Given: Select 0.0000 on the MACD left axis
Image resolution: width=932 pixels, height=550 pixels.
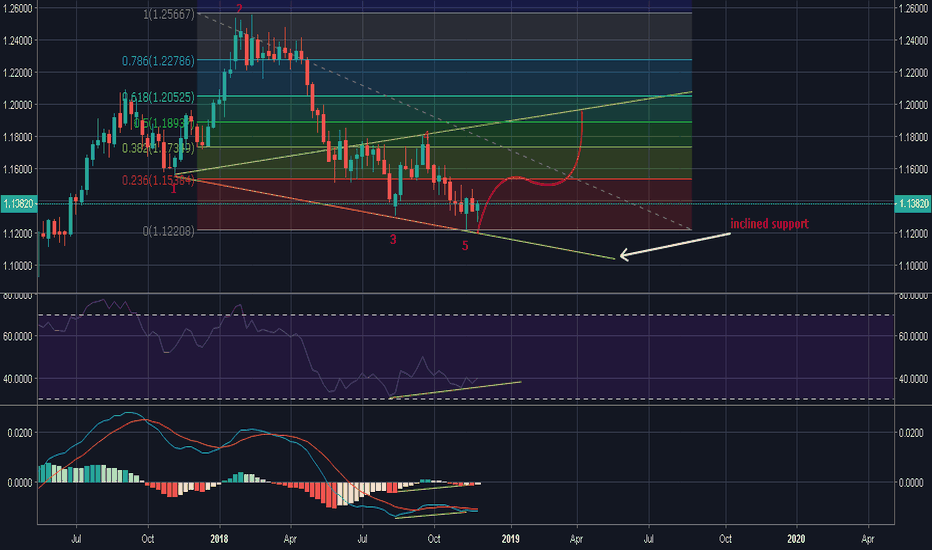Looking at the screenshot, I should pyautogui.click(x=19, y=483).
